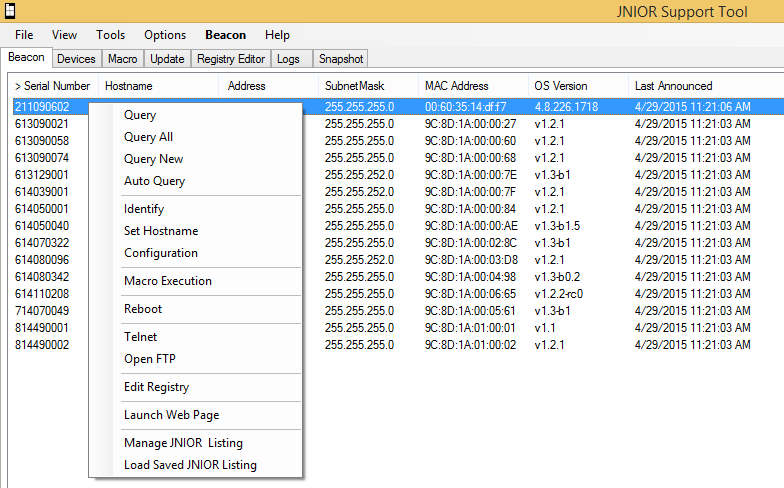784x488 pixels.
Task: Open the Tools menu
Action: [110, 35]
